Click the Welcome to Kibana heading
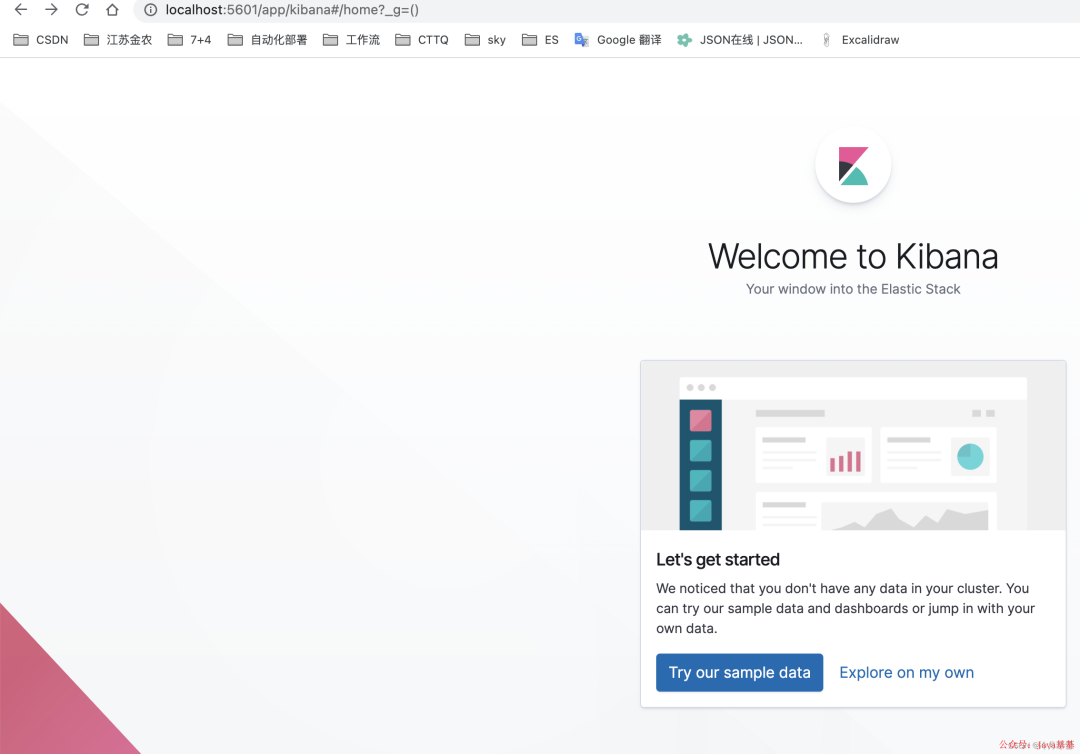Screen dimensions: 1080x754 pyautogui.click(x=853, y=256)
